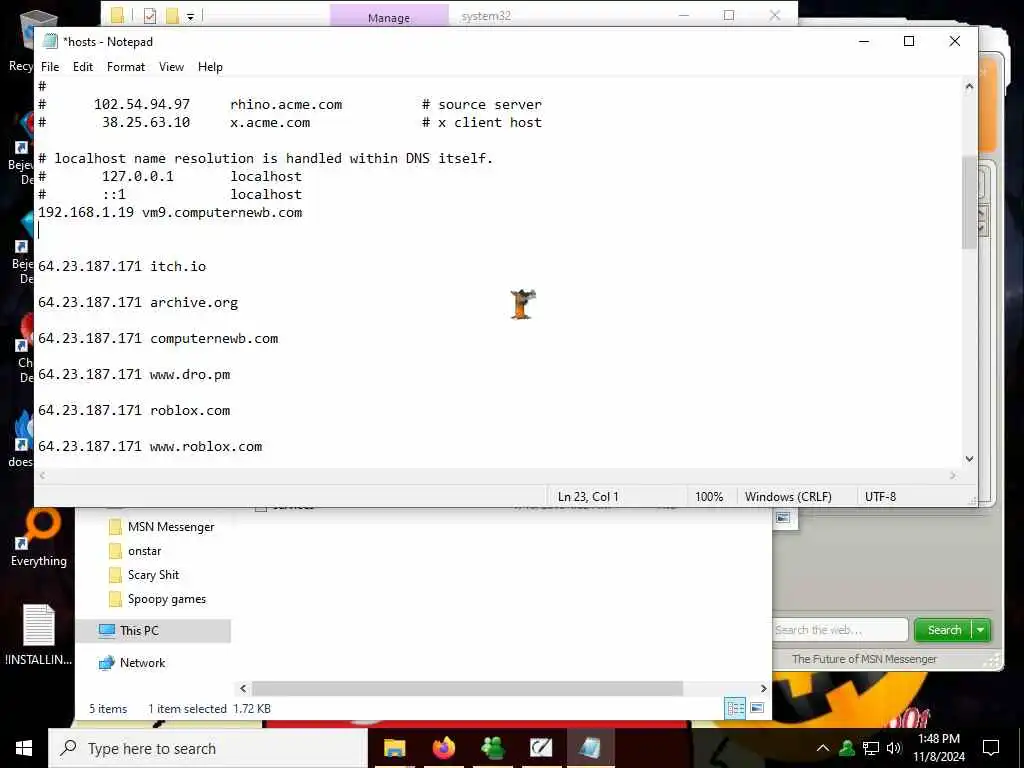This screenshot has width=1024, height=768.
Task: Click the horizontal scroll right arrow in Notepad
Action: click(x=953, y=475)
